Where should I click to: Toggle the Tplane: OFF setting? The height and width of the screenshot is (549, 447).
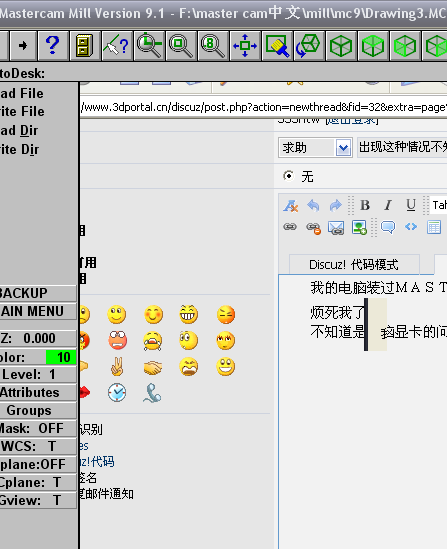point(37,464)
